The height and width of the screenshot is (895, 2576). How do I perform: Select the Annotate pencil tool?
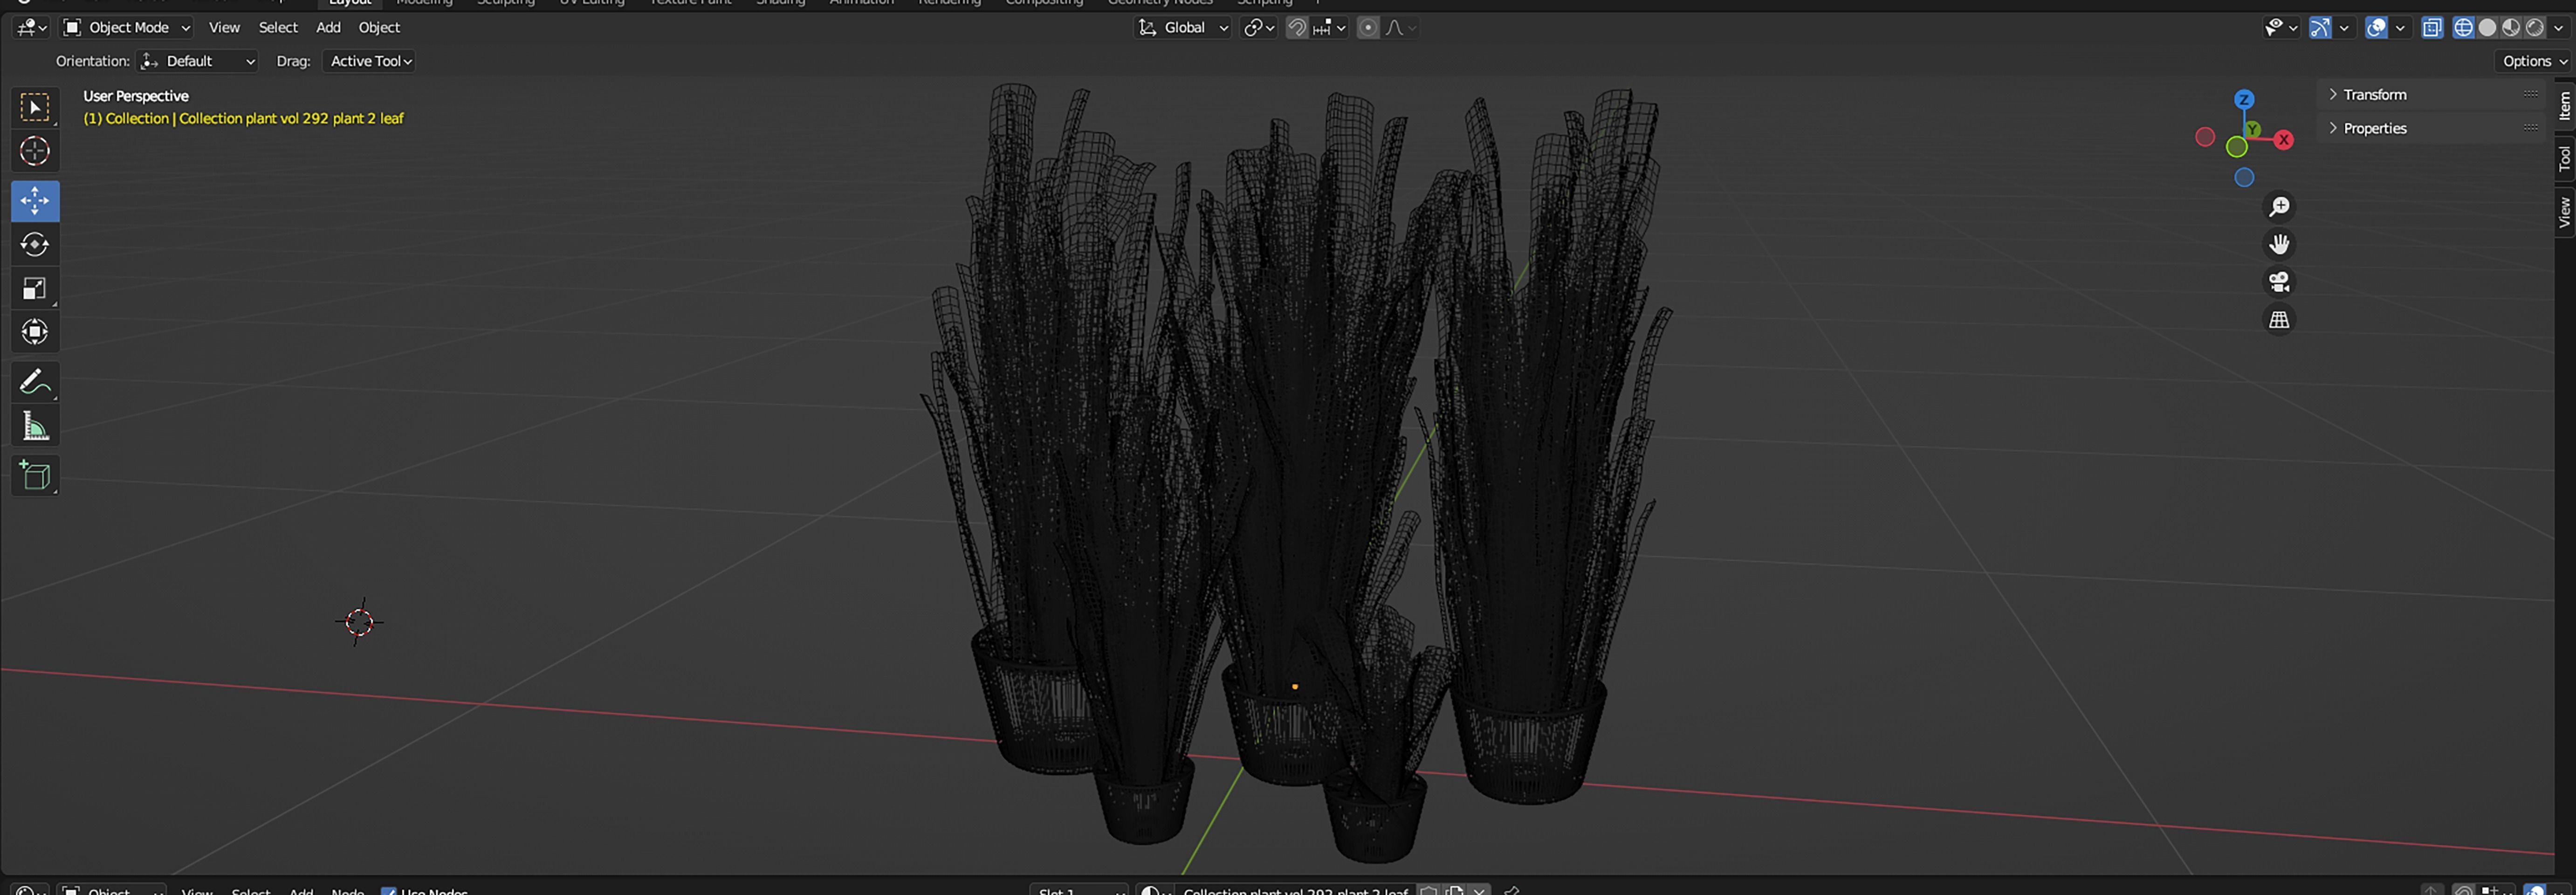tap(35, 382)
